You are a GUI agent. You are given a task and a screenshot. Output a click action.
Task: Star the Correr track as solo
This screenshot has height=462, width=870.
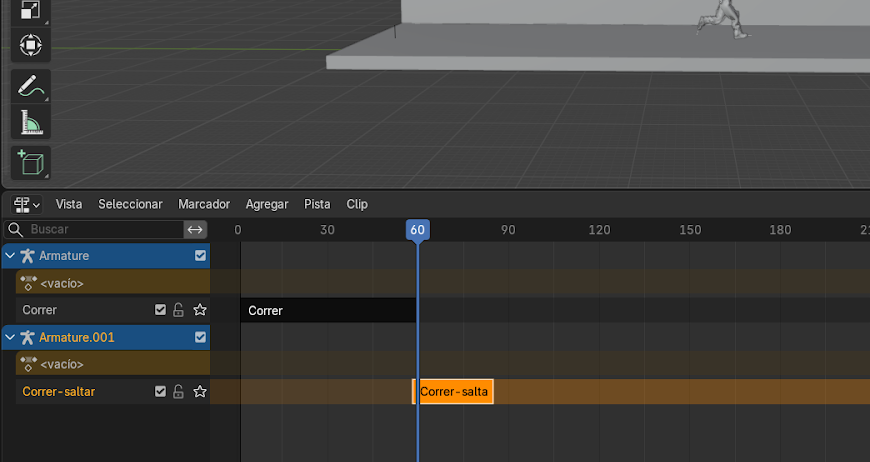[199, 310]
